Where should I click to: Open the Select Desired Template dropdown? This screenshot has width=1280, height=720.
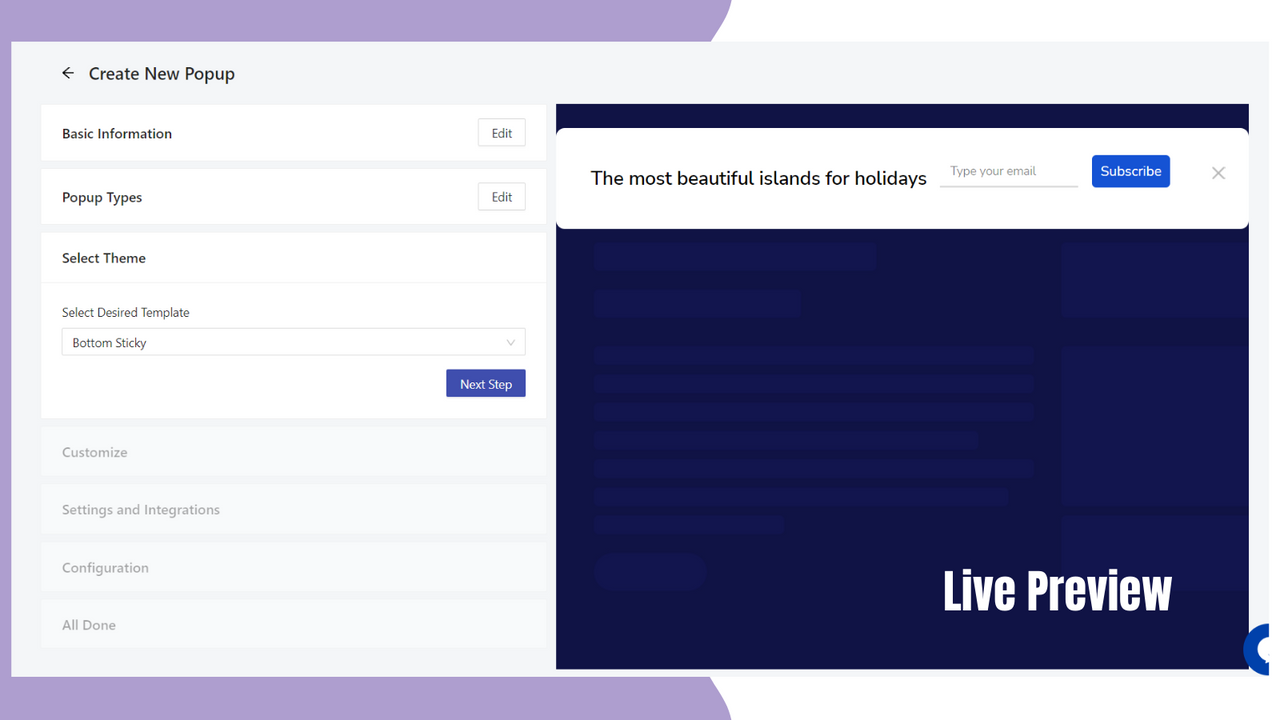(x=293, y=342)
